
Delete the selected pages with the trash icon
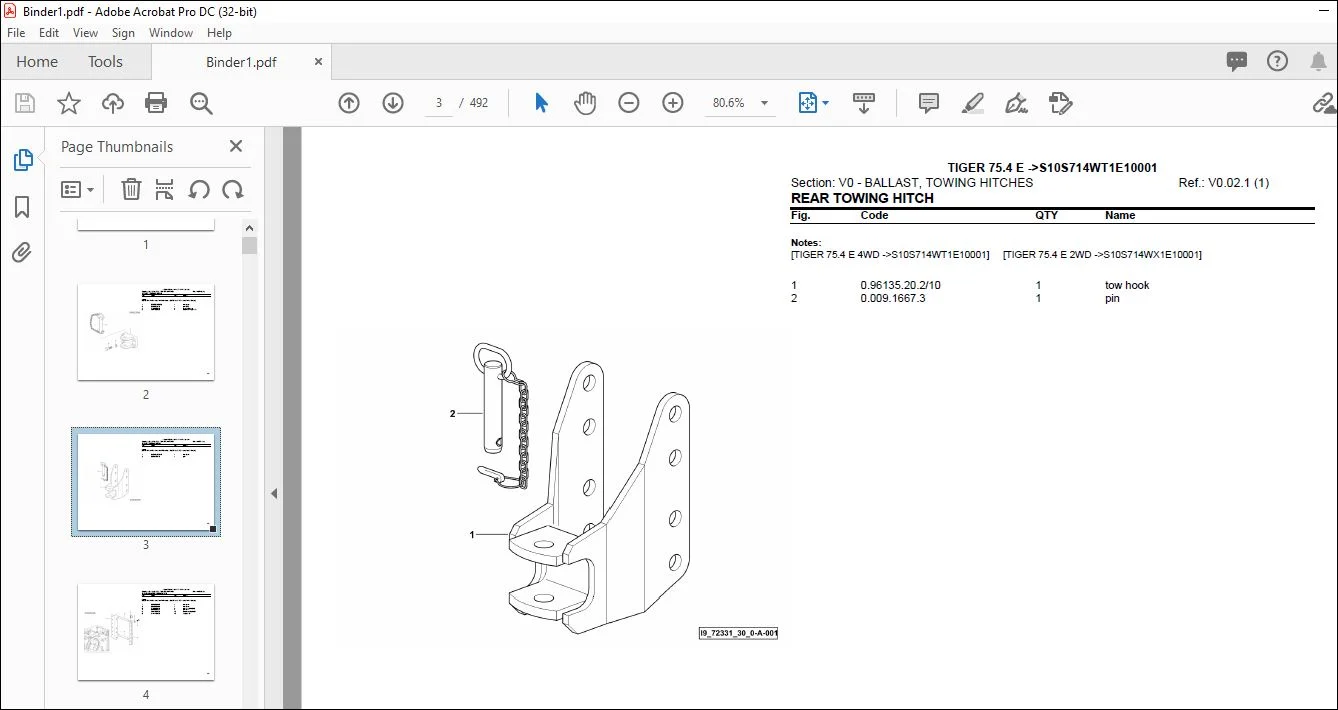coord(131,189)
